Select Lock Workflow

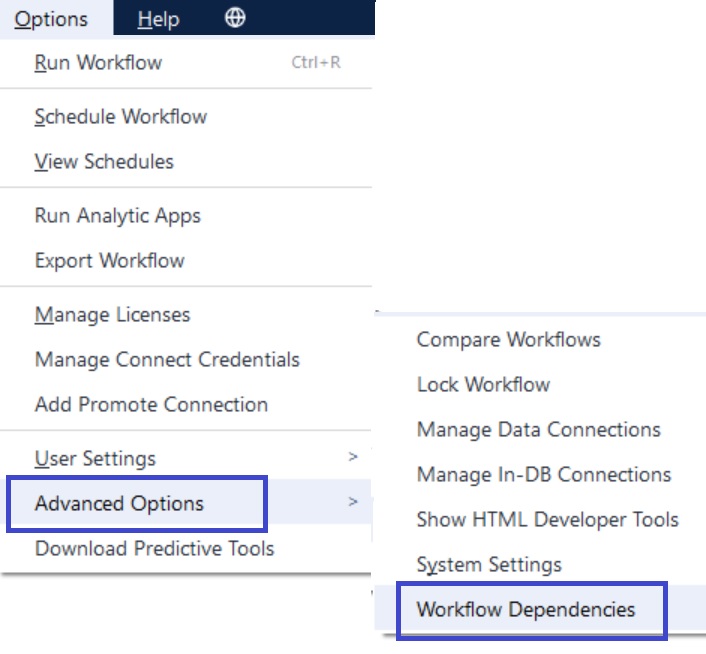[540, 384]
